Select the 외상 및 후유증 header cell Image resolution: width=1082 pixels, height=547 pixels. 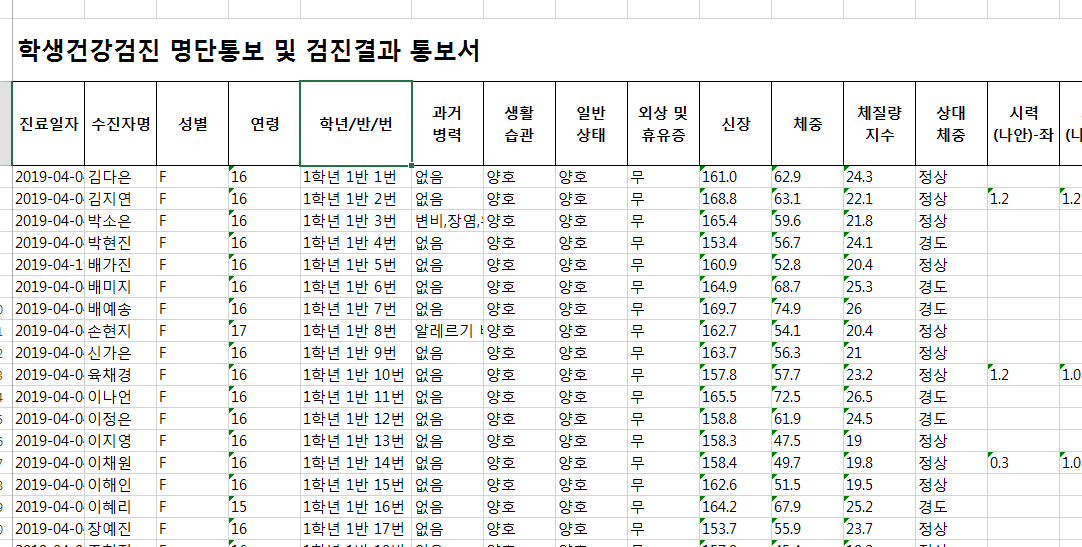[x=663, y=123]
